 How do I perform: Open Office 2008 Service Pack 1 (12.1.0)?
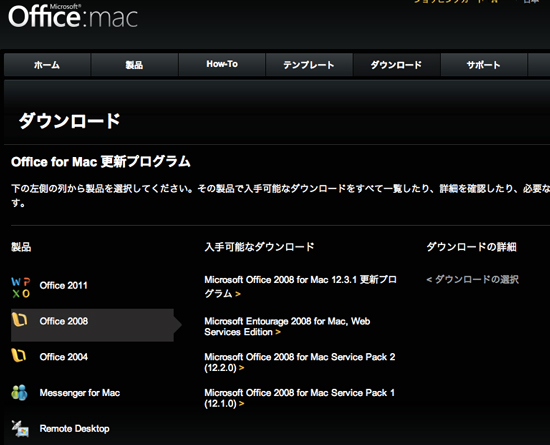300,398
